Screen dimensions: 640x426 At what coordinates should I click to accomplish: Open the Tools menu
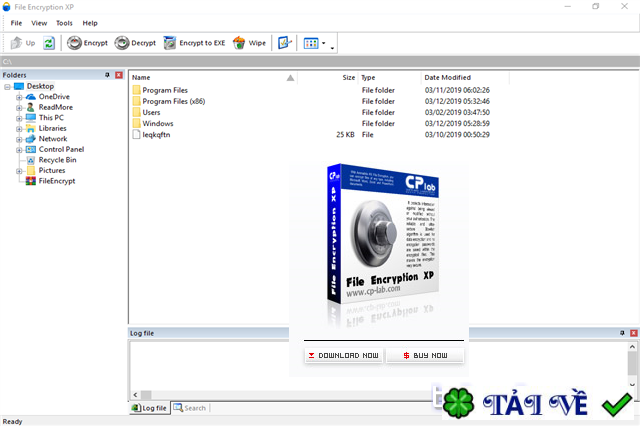(x=64, y=23)
